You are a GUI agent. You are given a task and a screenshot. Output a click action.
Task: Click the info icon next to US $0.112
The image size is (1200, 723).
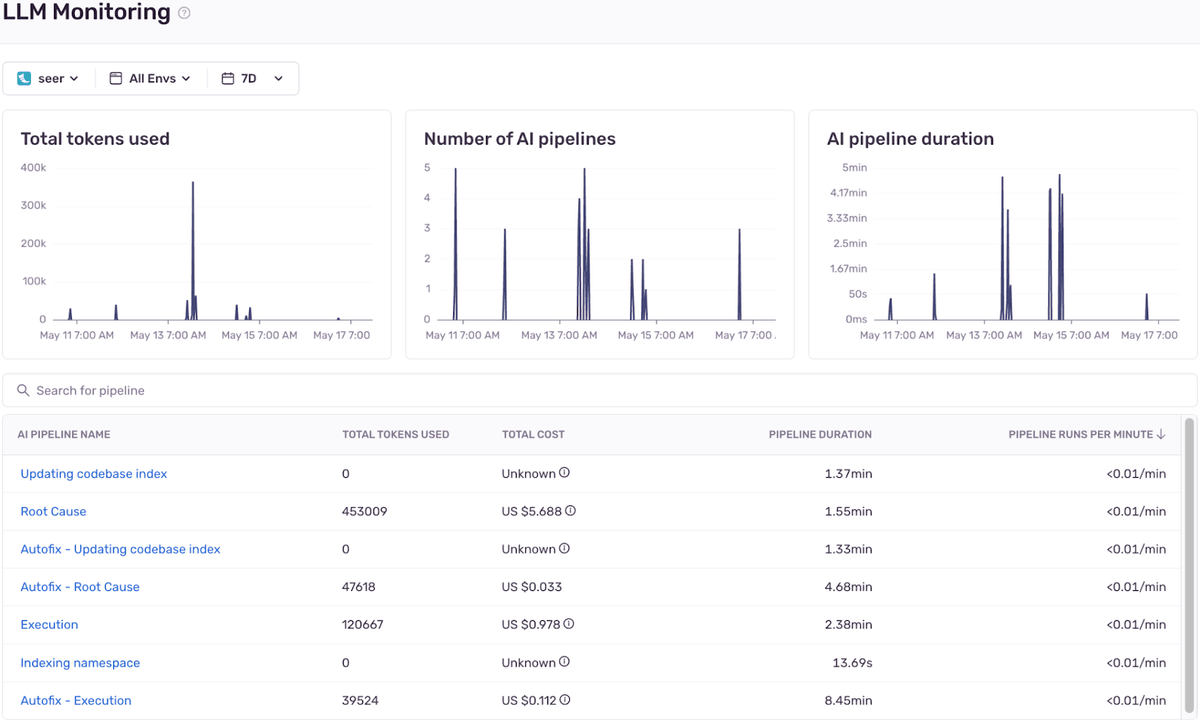point(565,700)
